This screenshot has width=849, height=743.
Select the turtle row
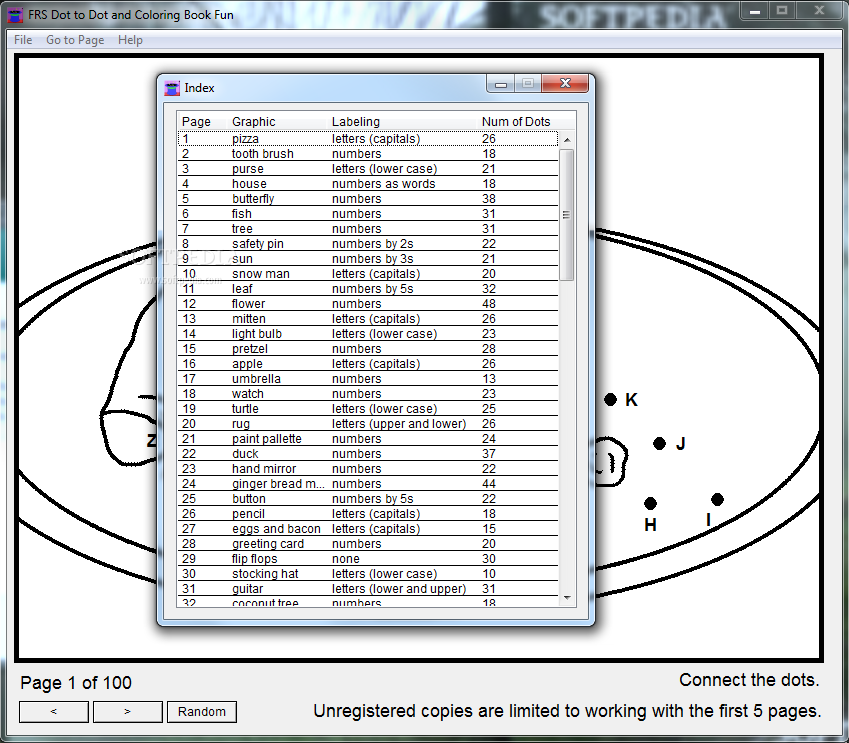point(368,409)
